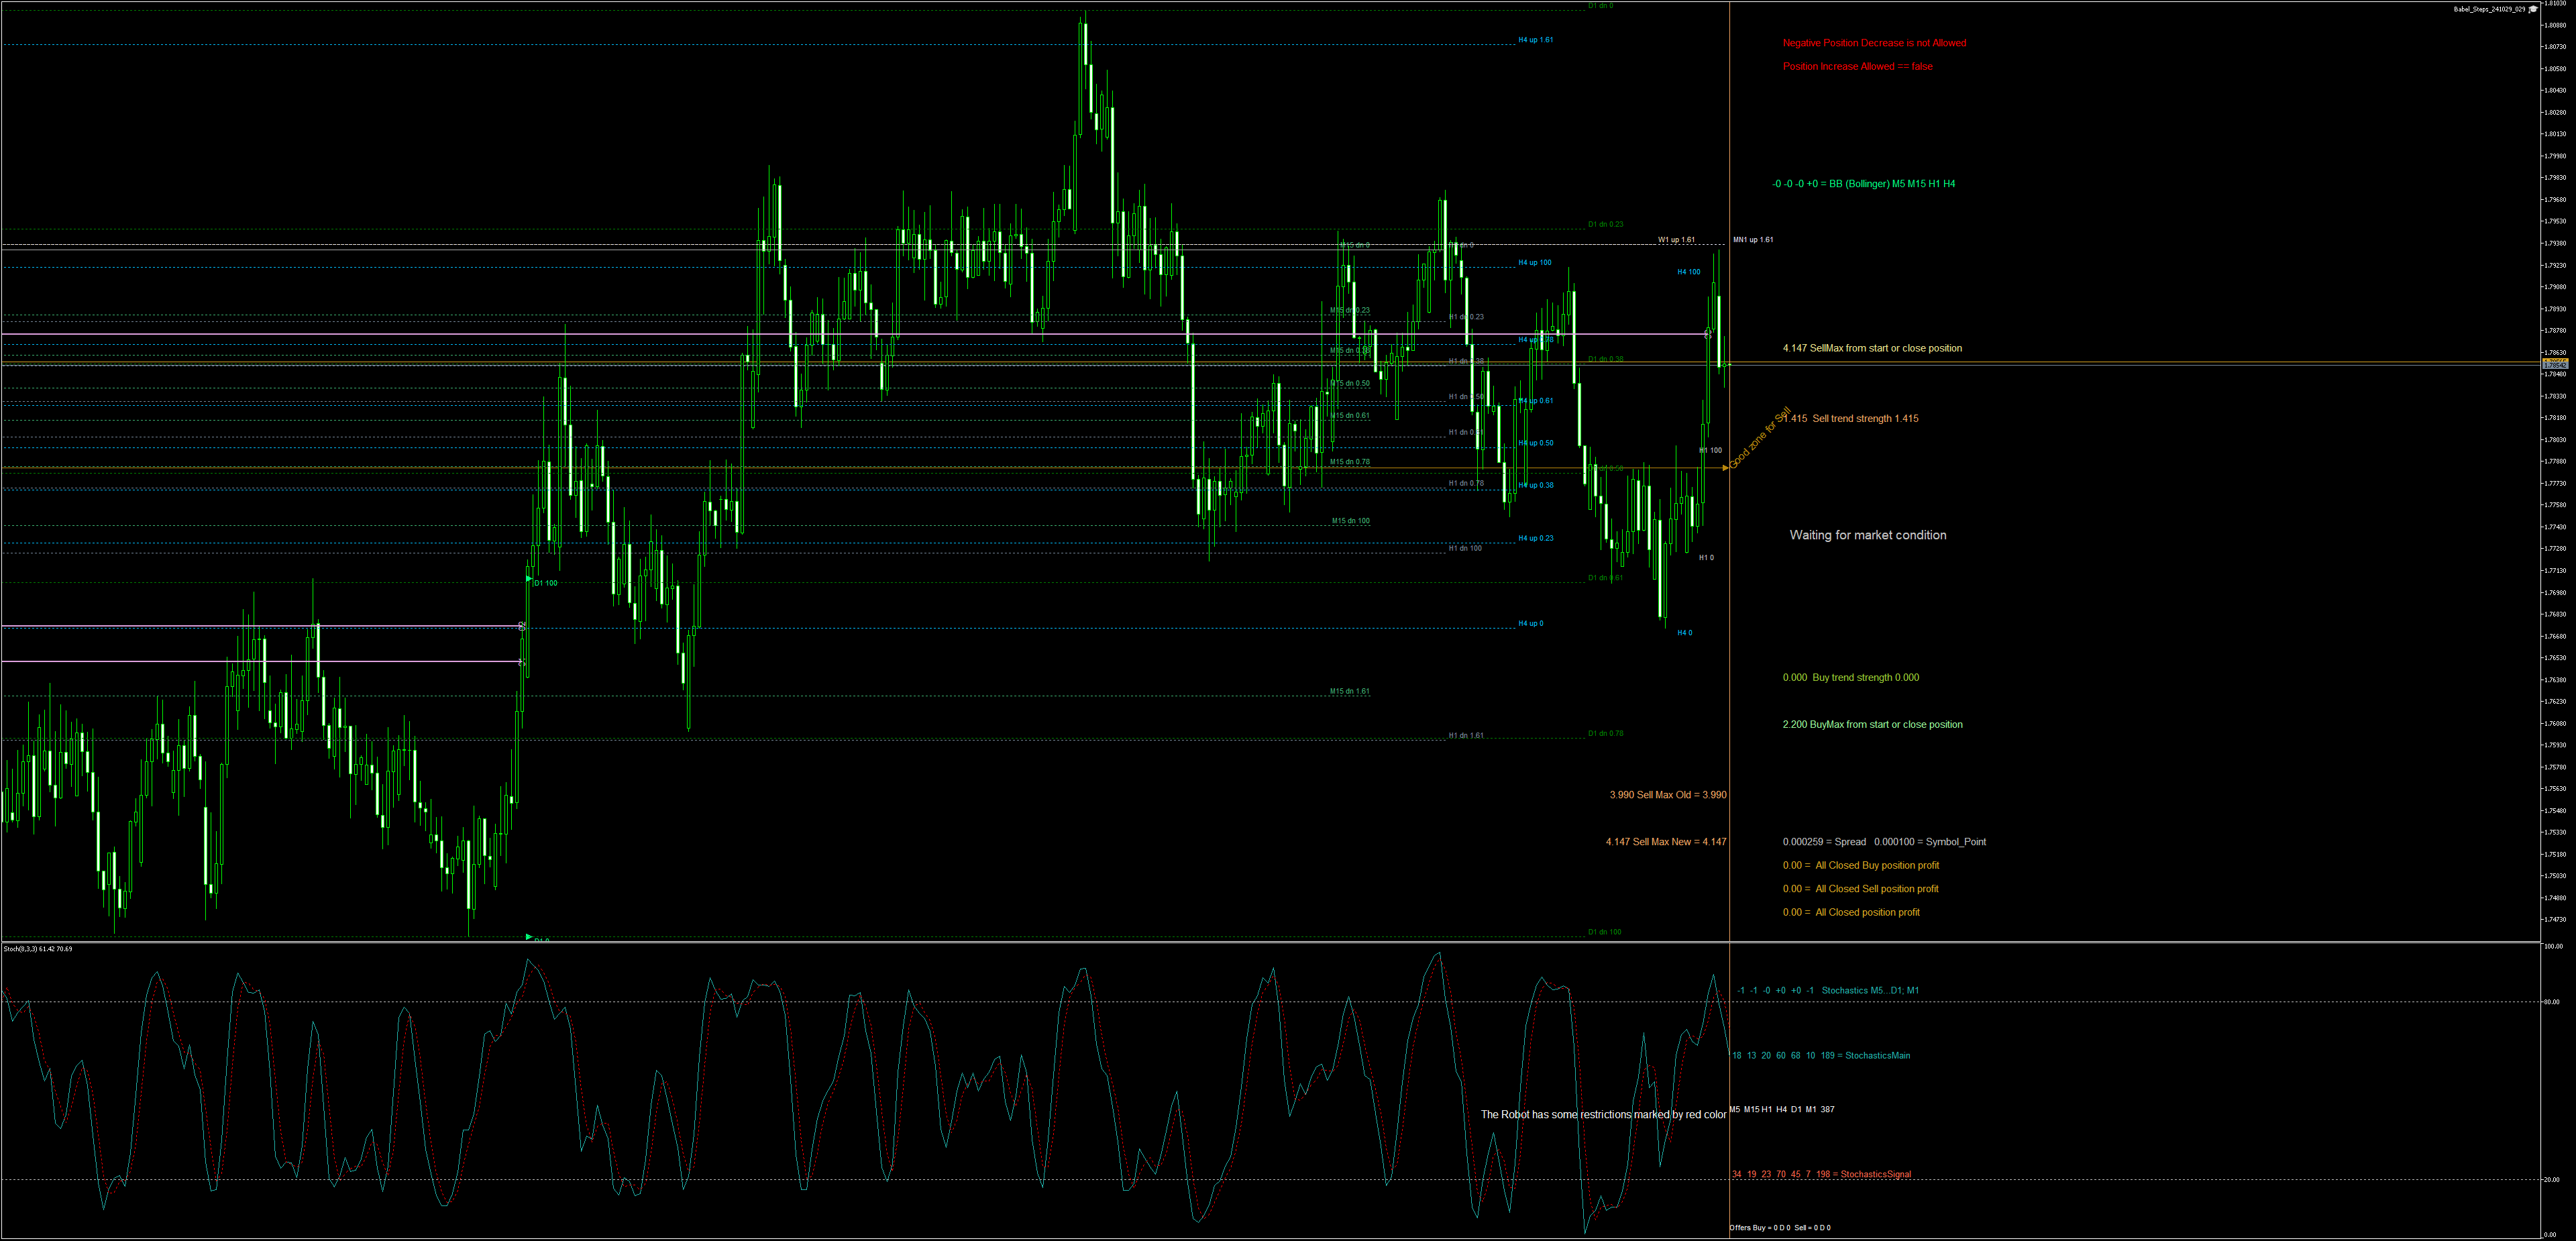The image size is (2576, 1241).
Task: Click the 'Position Increase Allowed == false' red text
Action: point(1857,66)
